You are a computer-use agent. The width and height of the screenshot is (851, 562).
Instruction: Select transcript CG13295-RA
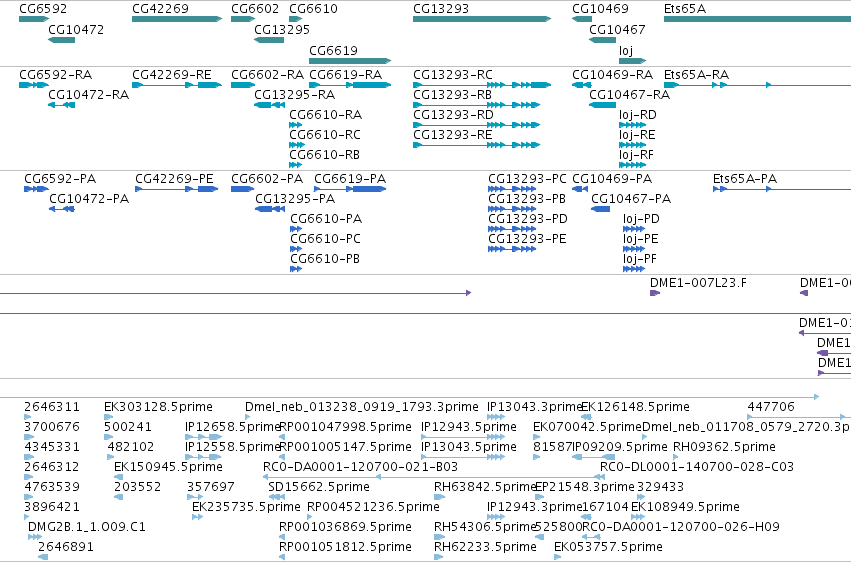tap(295, 94)
